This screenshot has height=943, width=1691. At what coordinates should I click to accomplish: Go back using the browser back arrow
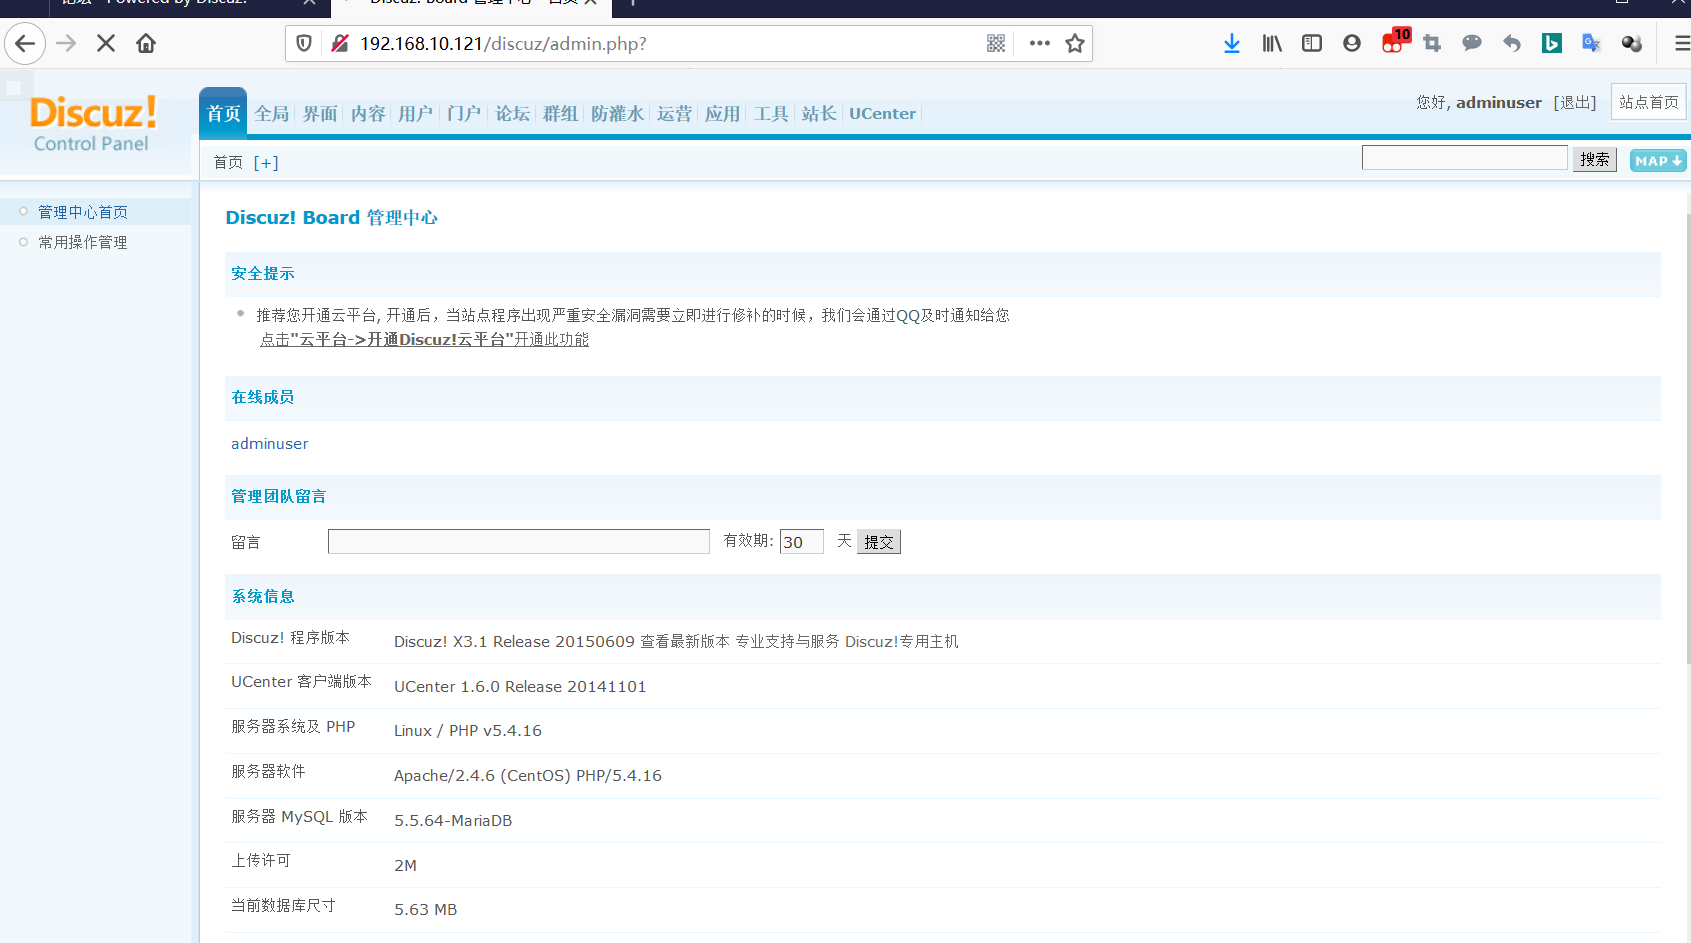pyautogui.click(x=25, y=44)
